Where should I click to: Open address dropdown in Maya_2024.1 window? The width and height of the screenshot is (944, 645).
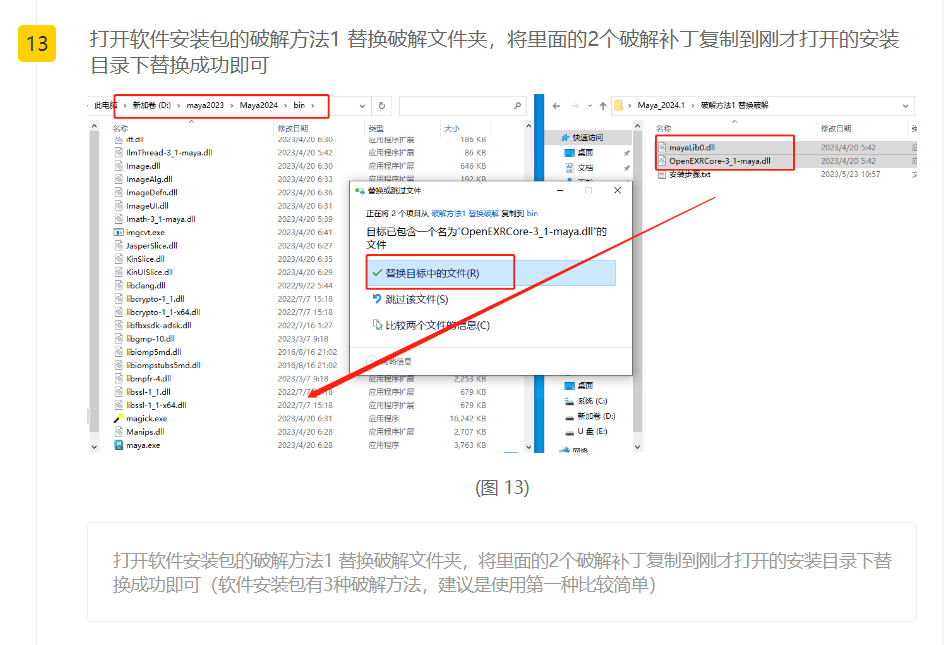tap(905, 106)
